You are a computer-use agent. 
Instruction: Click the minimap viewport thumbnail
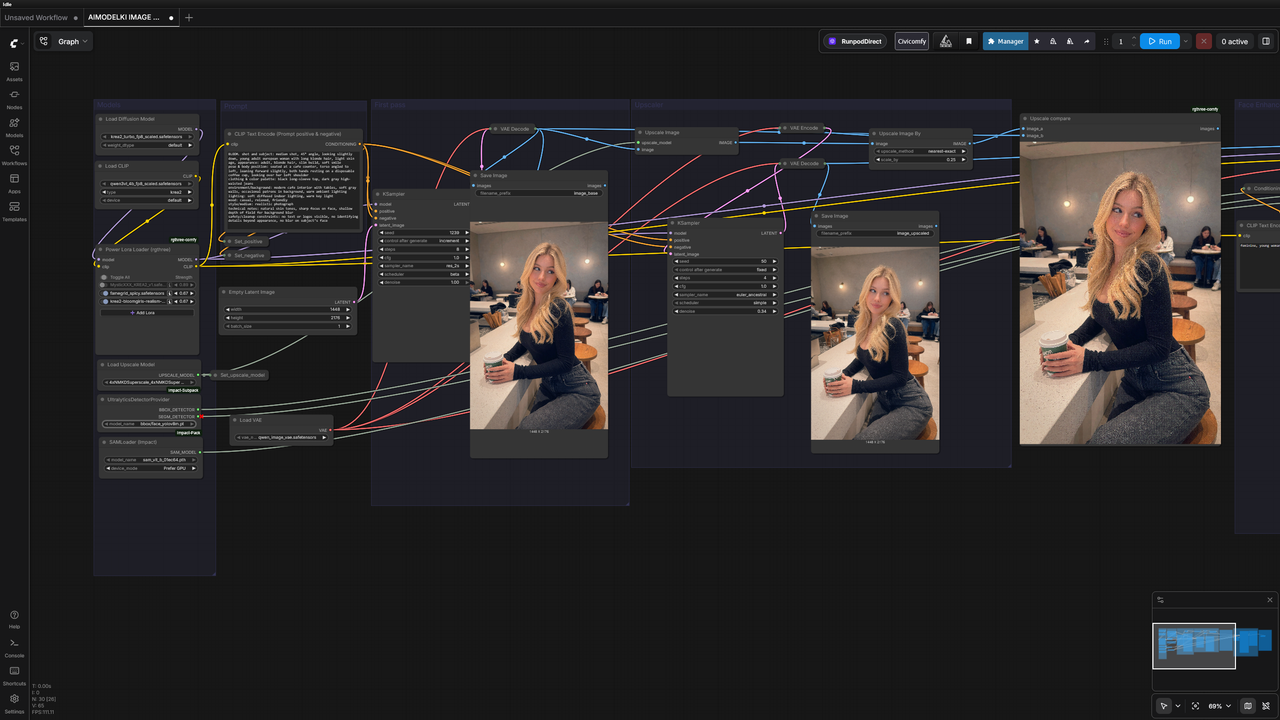[1194, 646]
